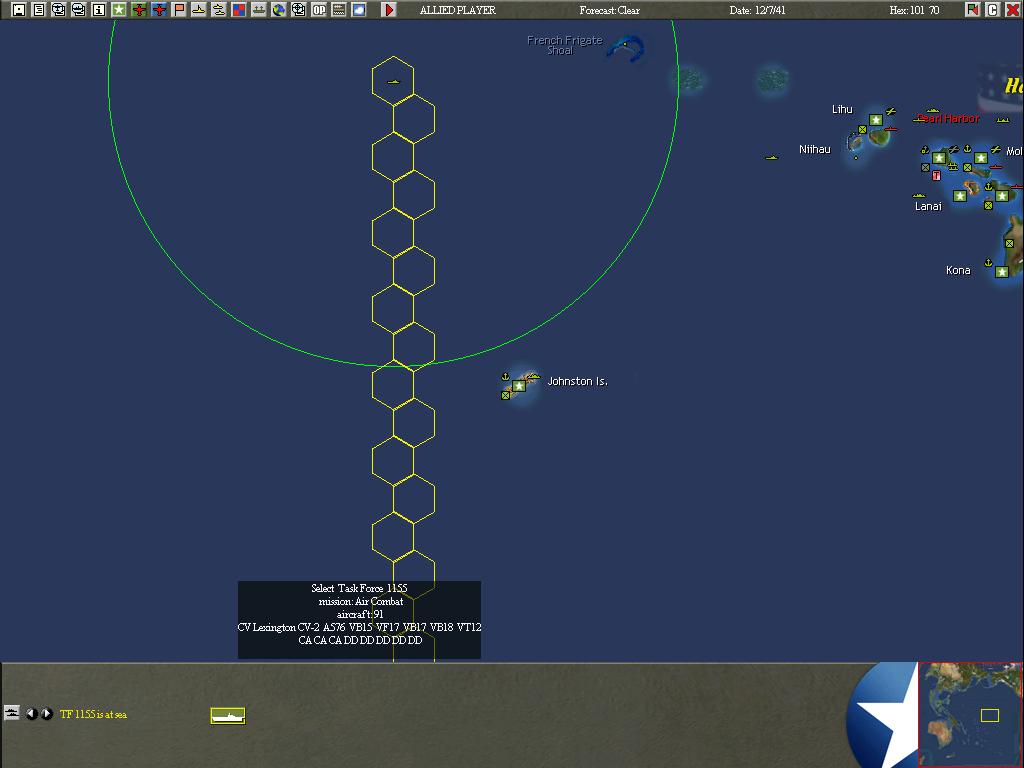The width and height of the screenshot is (1024, 768).
Task: Open the task force list ships button
Action: click(x=12, y=712)
